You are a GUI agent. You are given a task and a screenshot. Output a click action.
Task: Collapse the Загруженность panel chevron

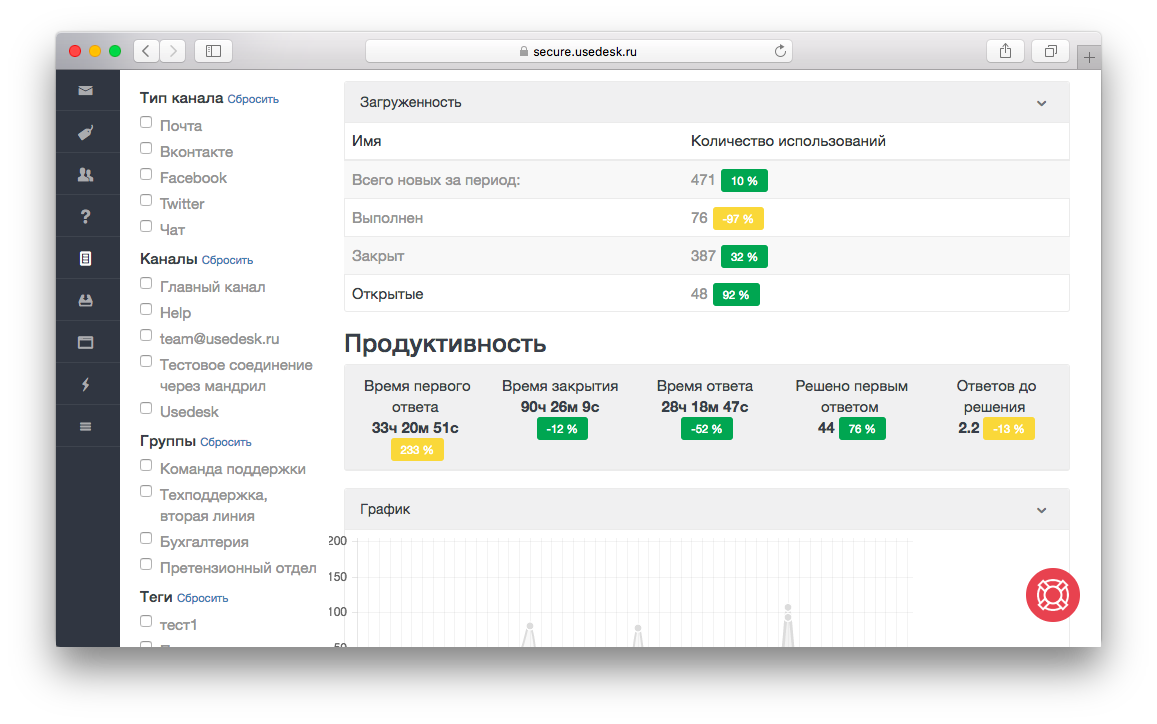pyautogui.click(x=1041, y=102)
